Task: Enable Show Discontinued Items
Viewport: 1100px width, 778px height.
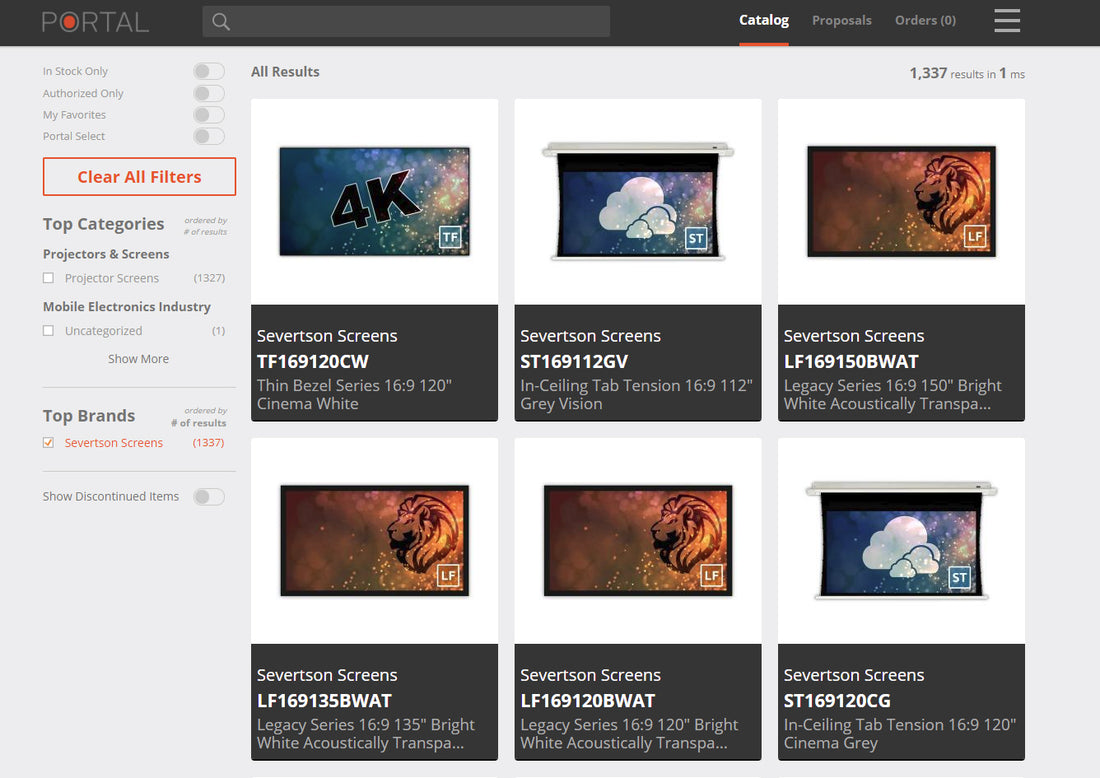Action: 208,496
